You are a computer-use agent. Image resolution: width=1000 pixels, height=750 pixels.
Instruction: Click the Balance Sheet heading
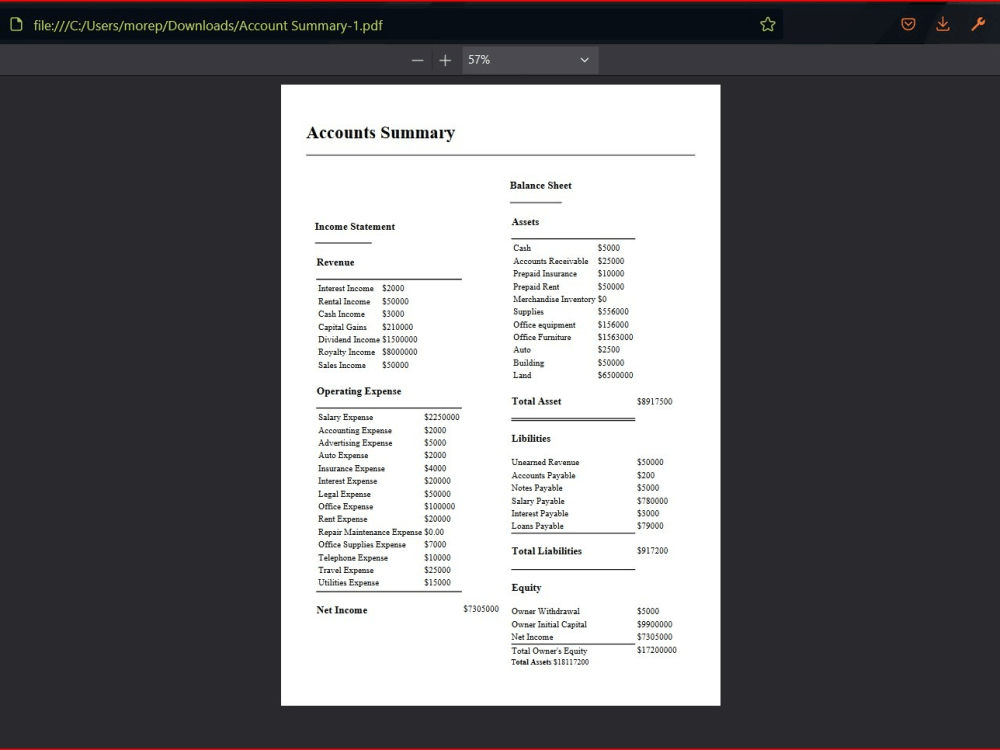pyautogui.click(x=541, y=186)
